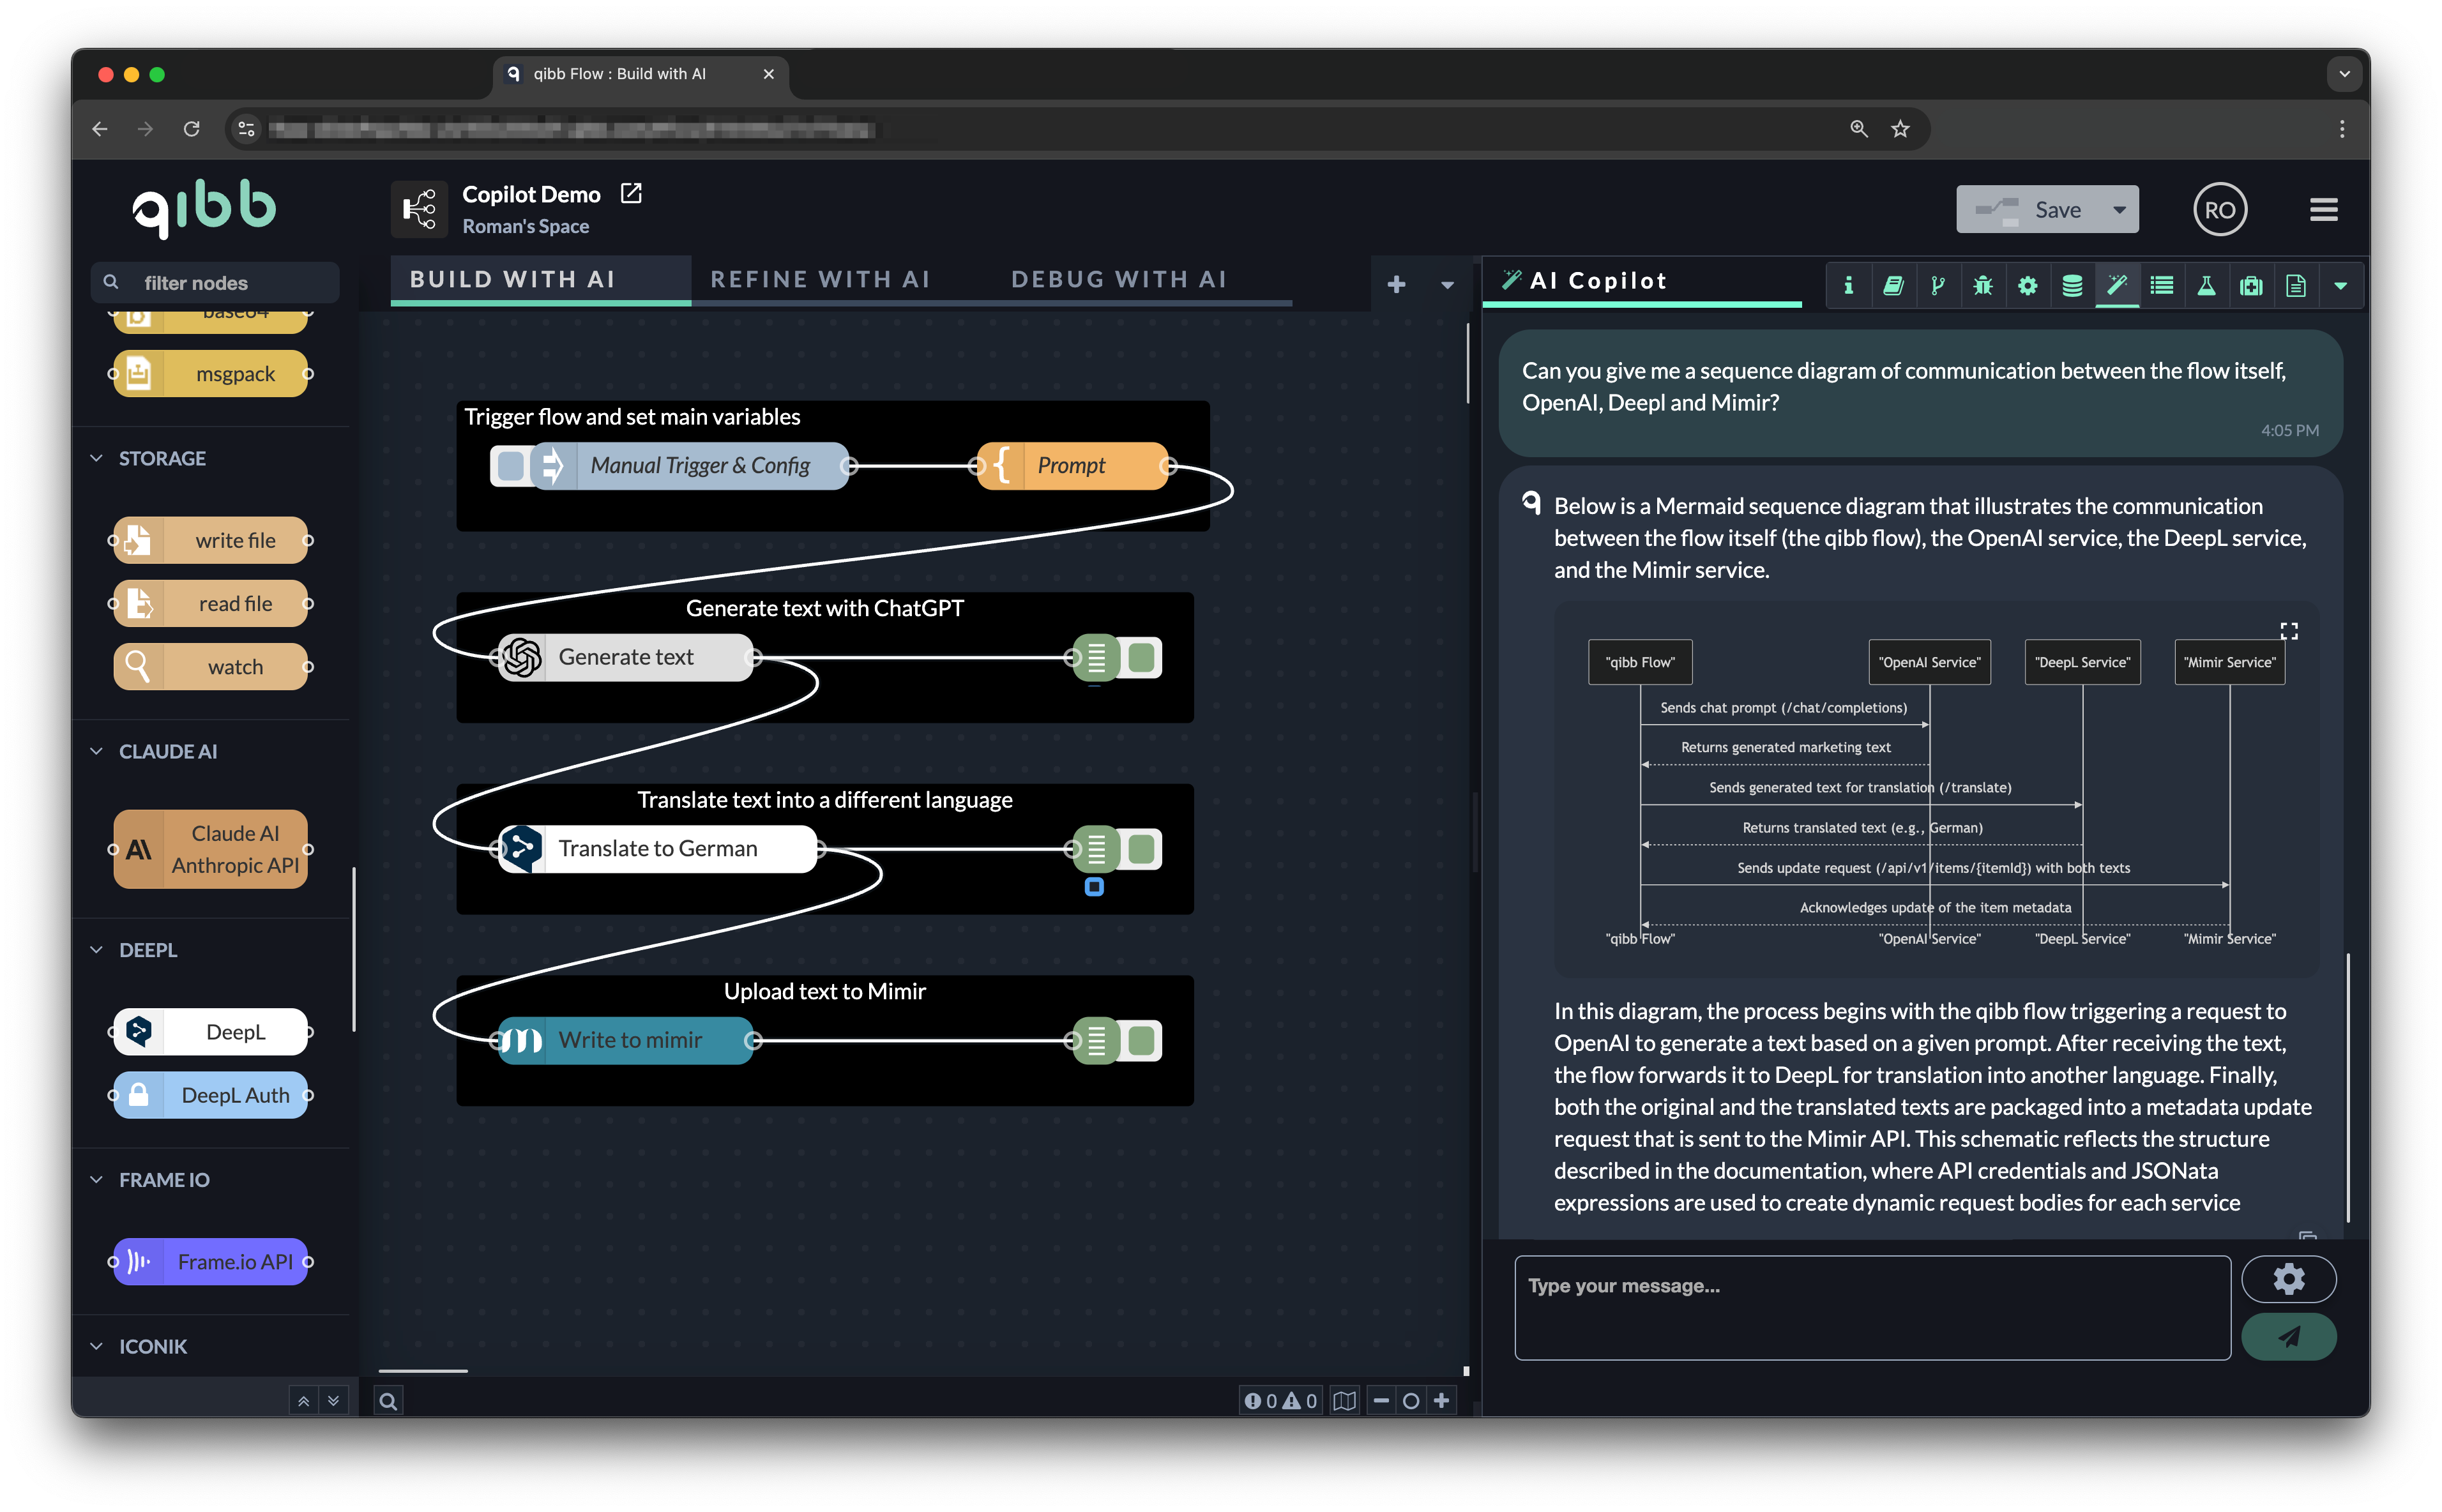Switch to the DEBUG WITH AI tab
This screenshot has width=2442, height=1512.
(1120, 279)
